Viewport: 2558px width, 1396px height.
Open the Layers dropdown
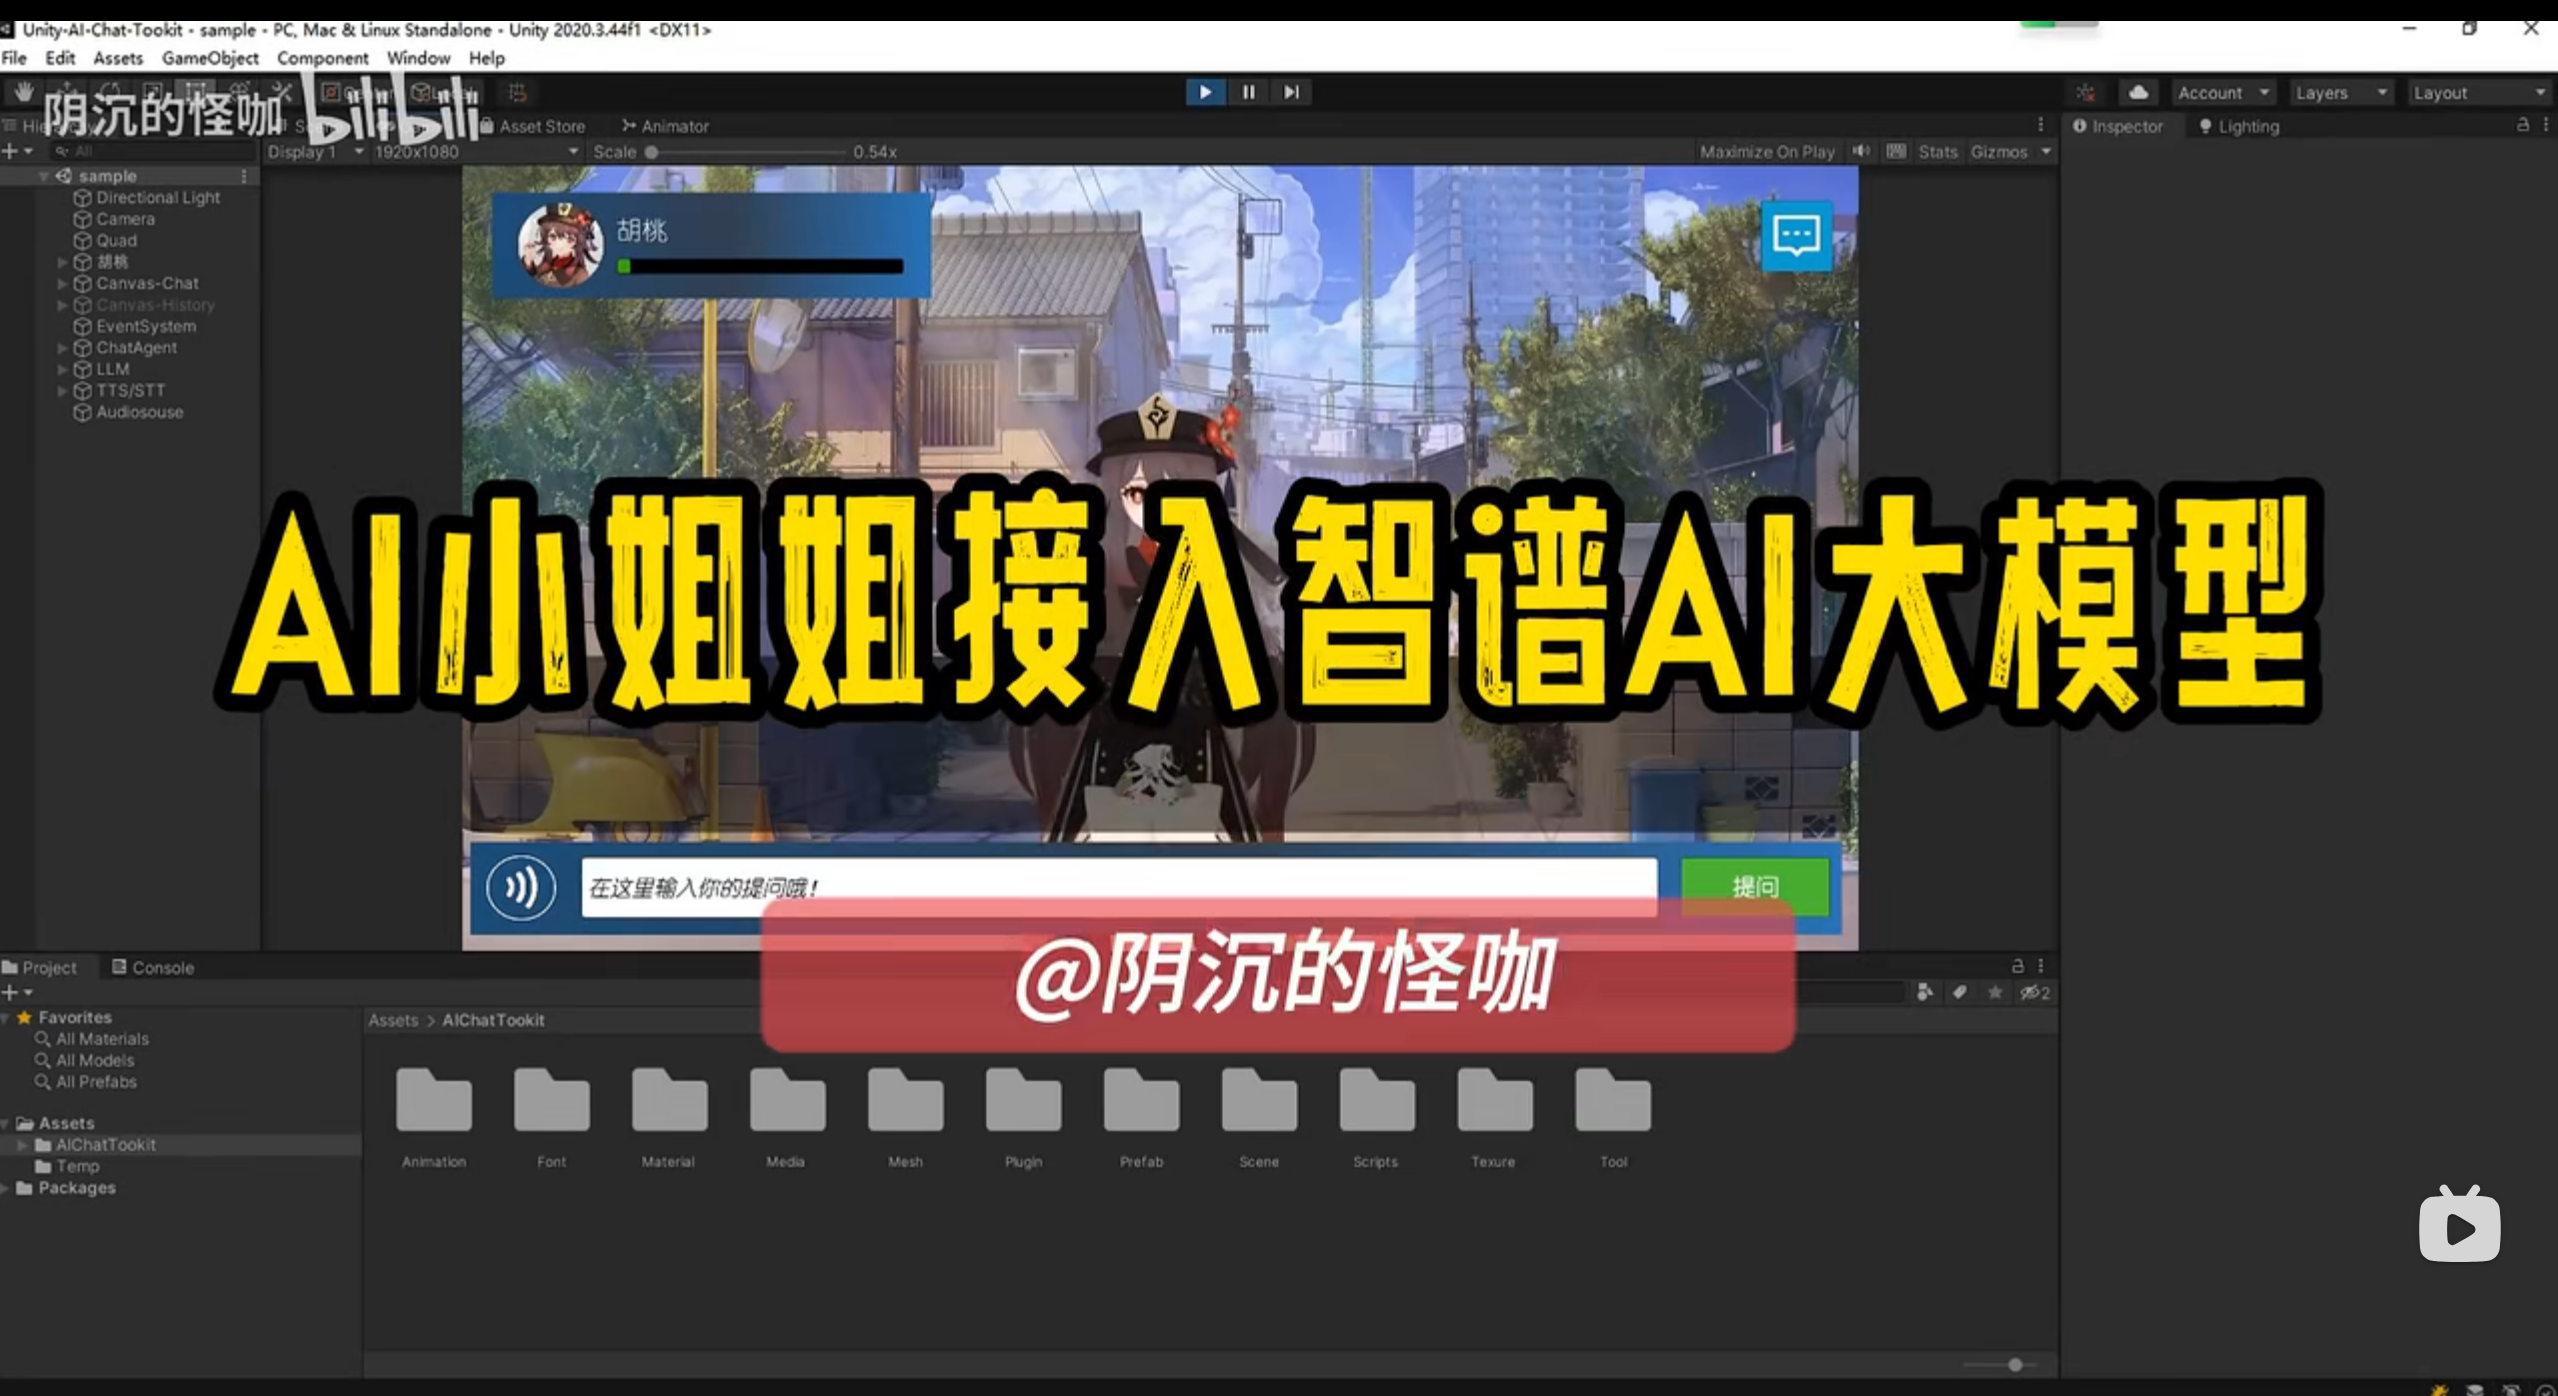click(x=2341, y=93)
